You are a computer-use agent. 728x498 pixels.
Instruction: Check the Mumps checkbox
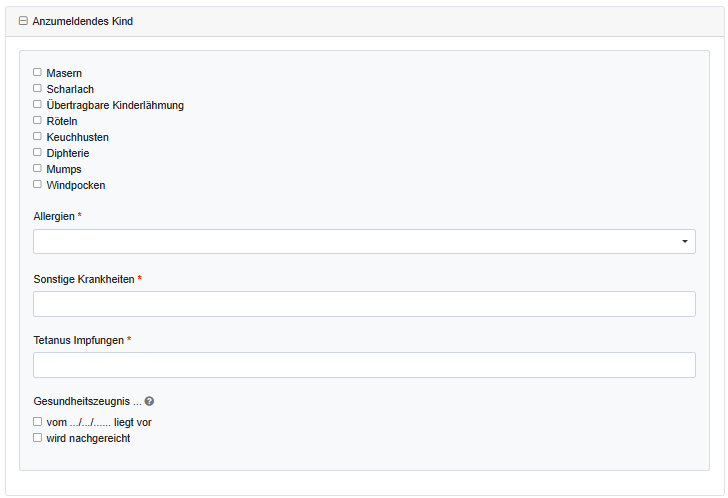coord(37,169)
